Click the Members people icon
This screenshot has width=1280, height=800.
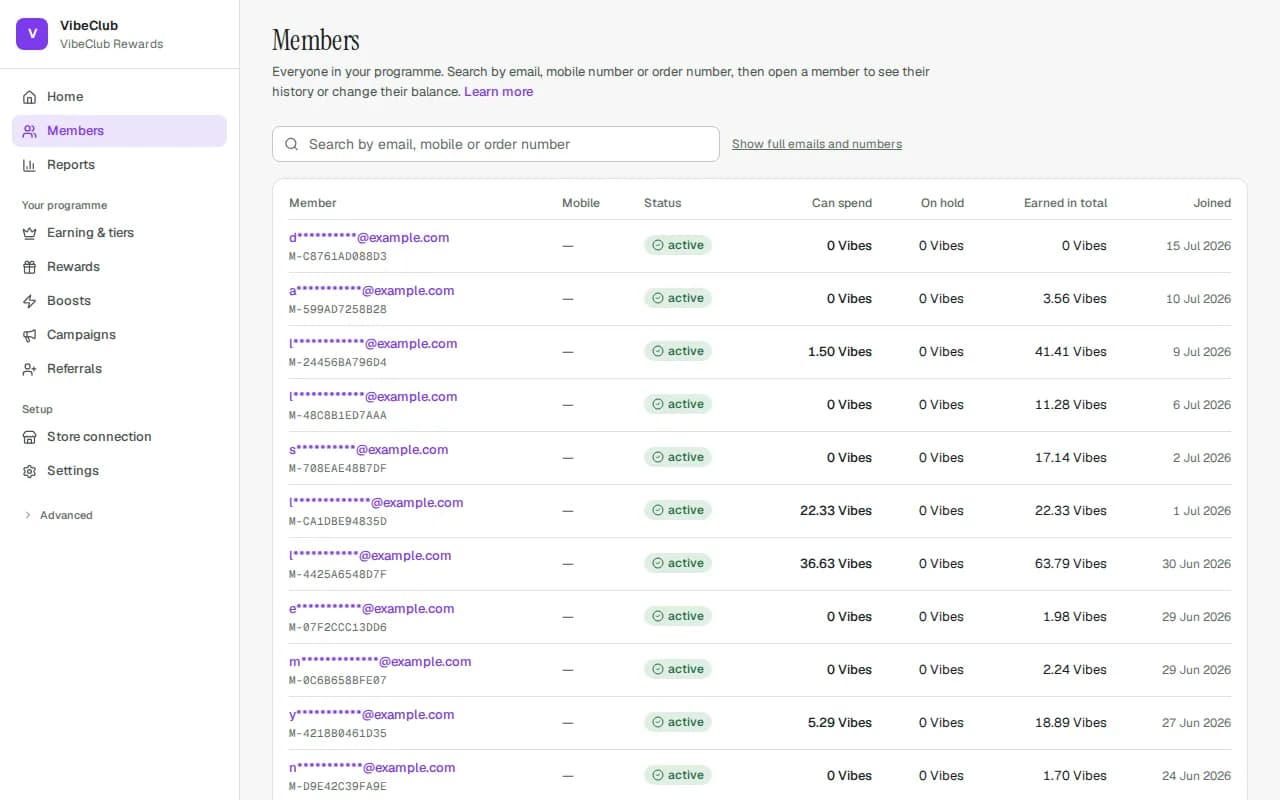30,131
